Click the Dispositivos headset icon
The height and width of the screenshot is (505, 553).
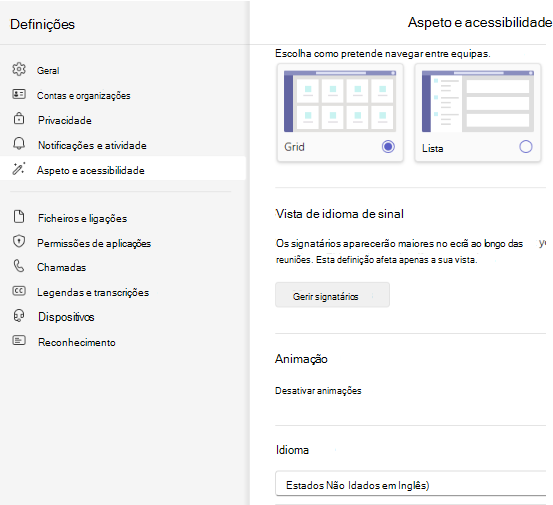(19, 316)
